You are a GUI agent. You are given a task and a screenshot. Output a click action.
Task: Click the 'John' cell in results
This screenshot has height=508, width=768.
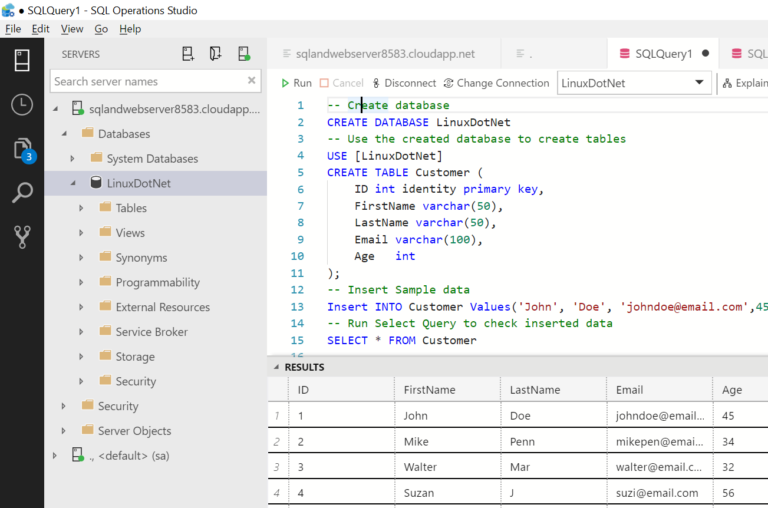448,415
